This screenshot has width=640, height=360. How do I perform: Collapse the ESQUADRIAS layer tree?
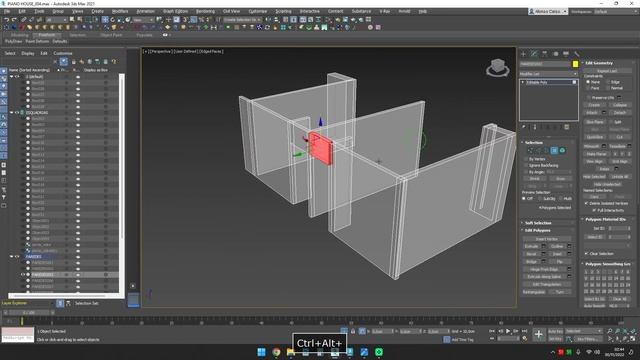point(11,112)
